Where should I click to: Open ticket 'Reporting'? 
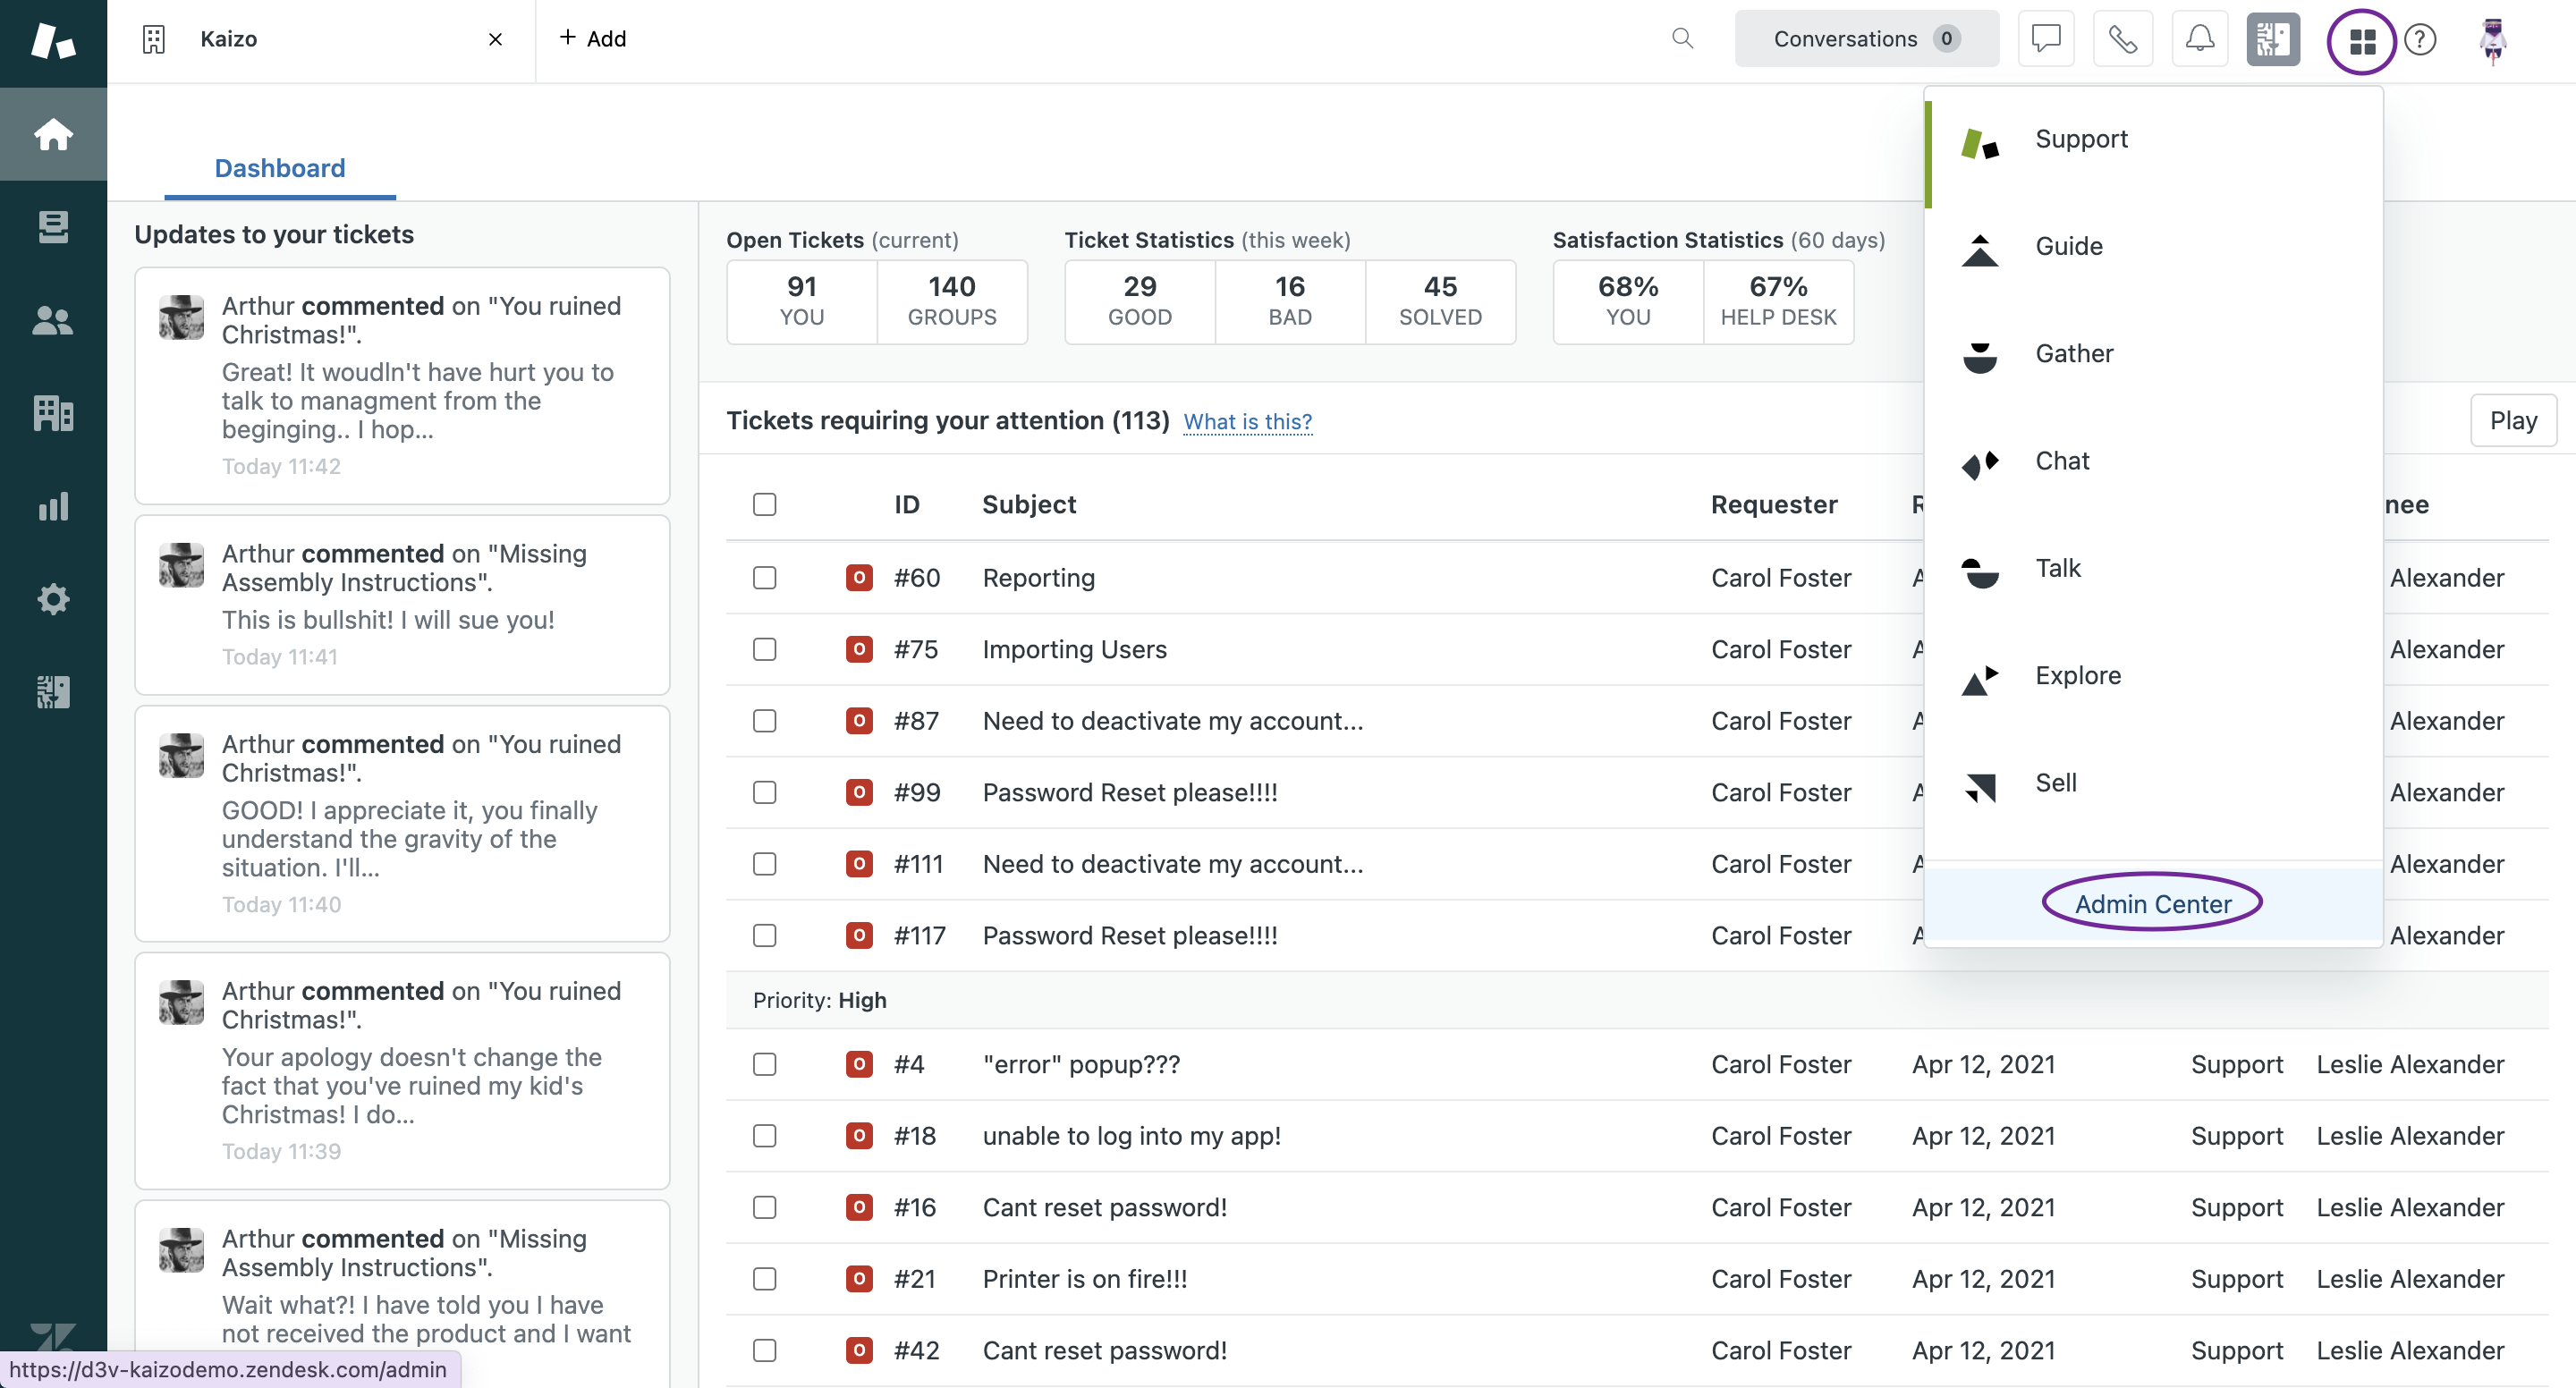(x=1038, y=578)
